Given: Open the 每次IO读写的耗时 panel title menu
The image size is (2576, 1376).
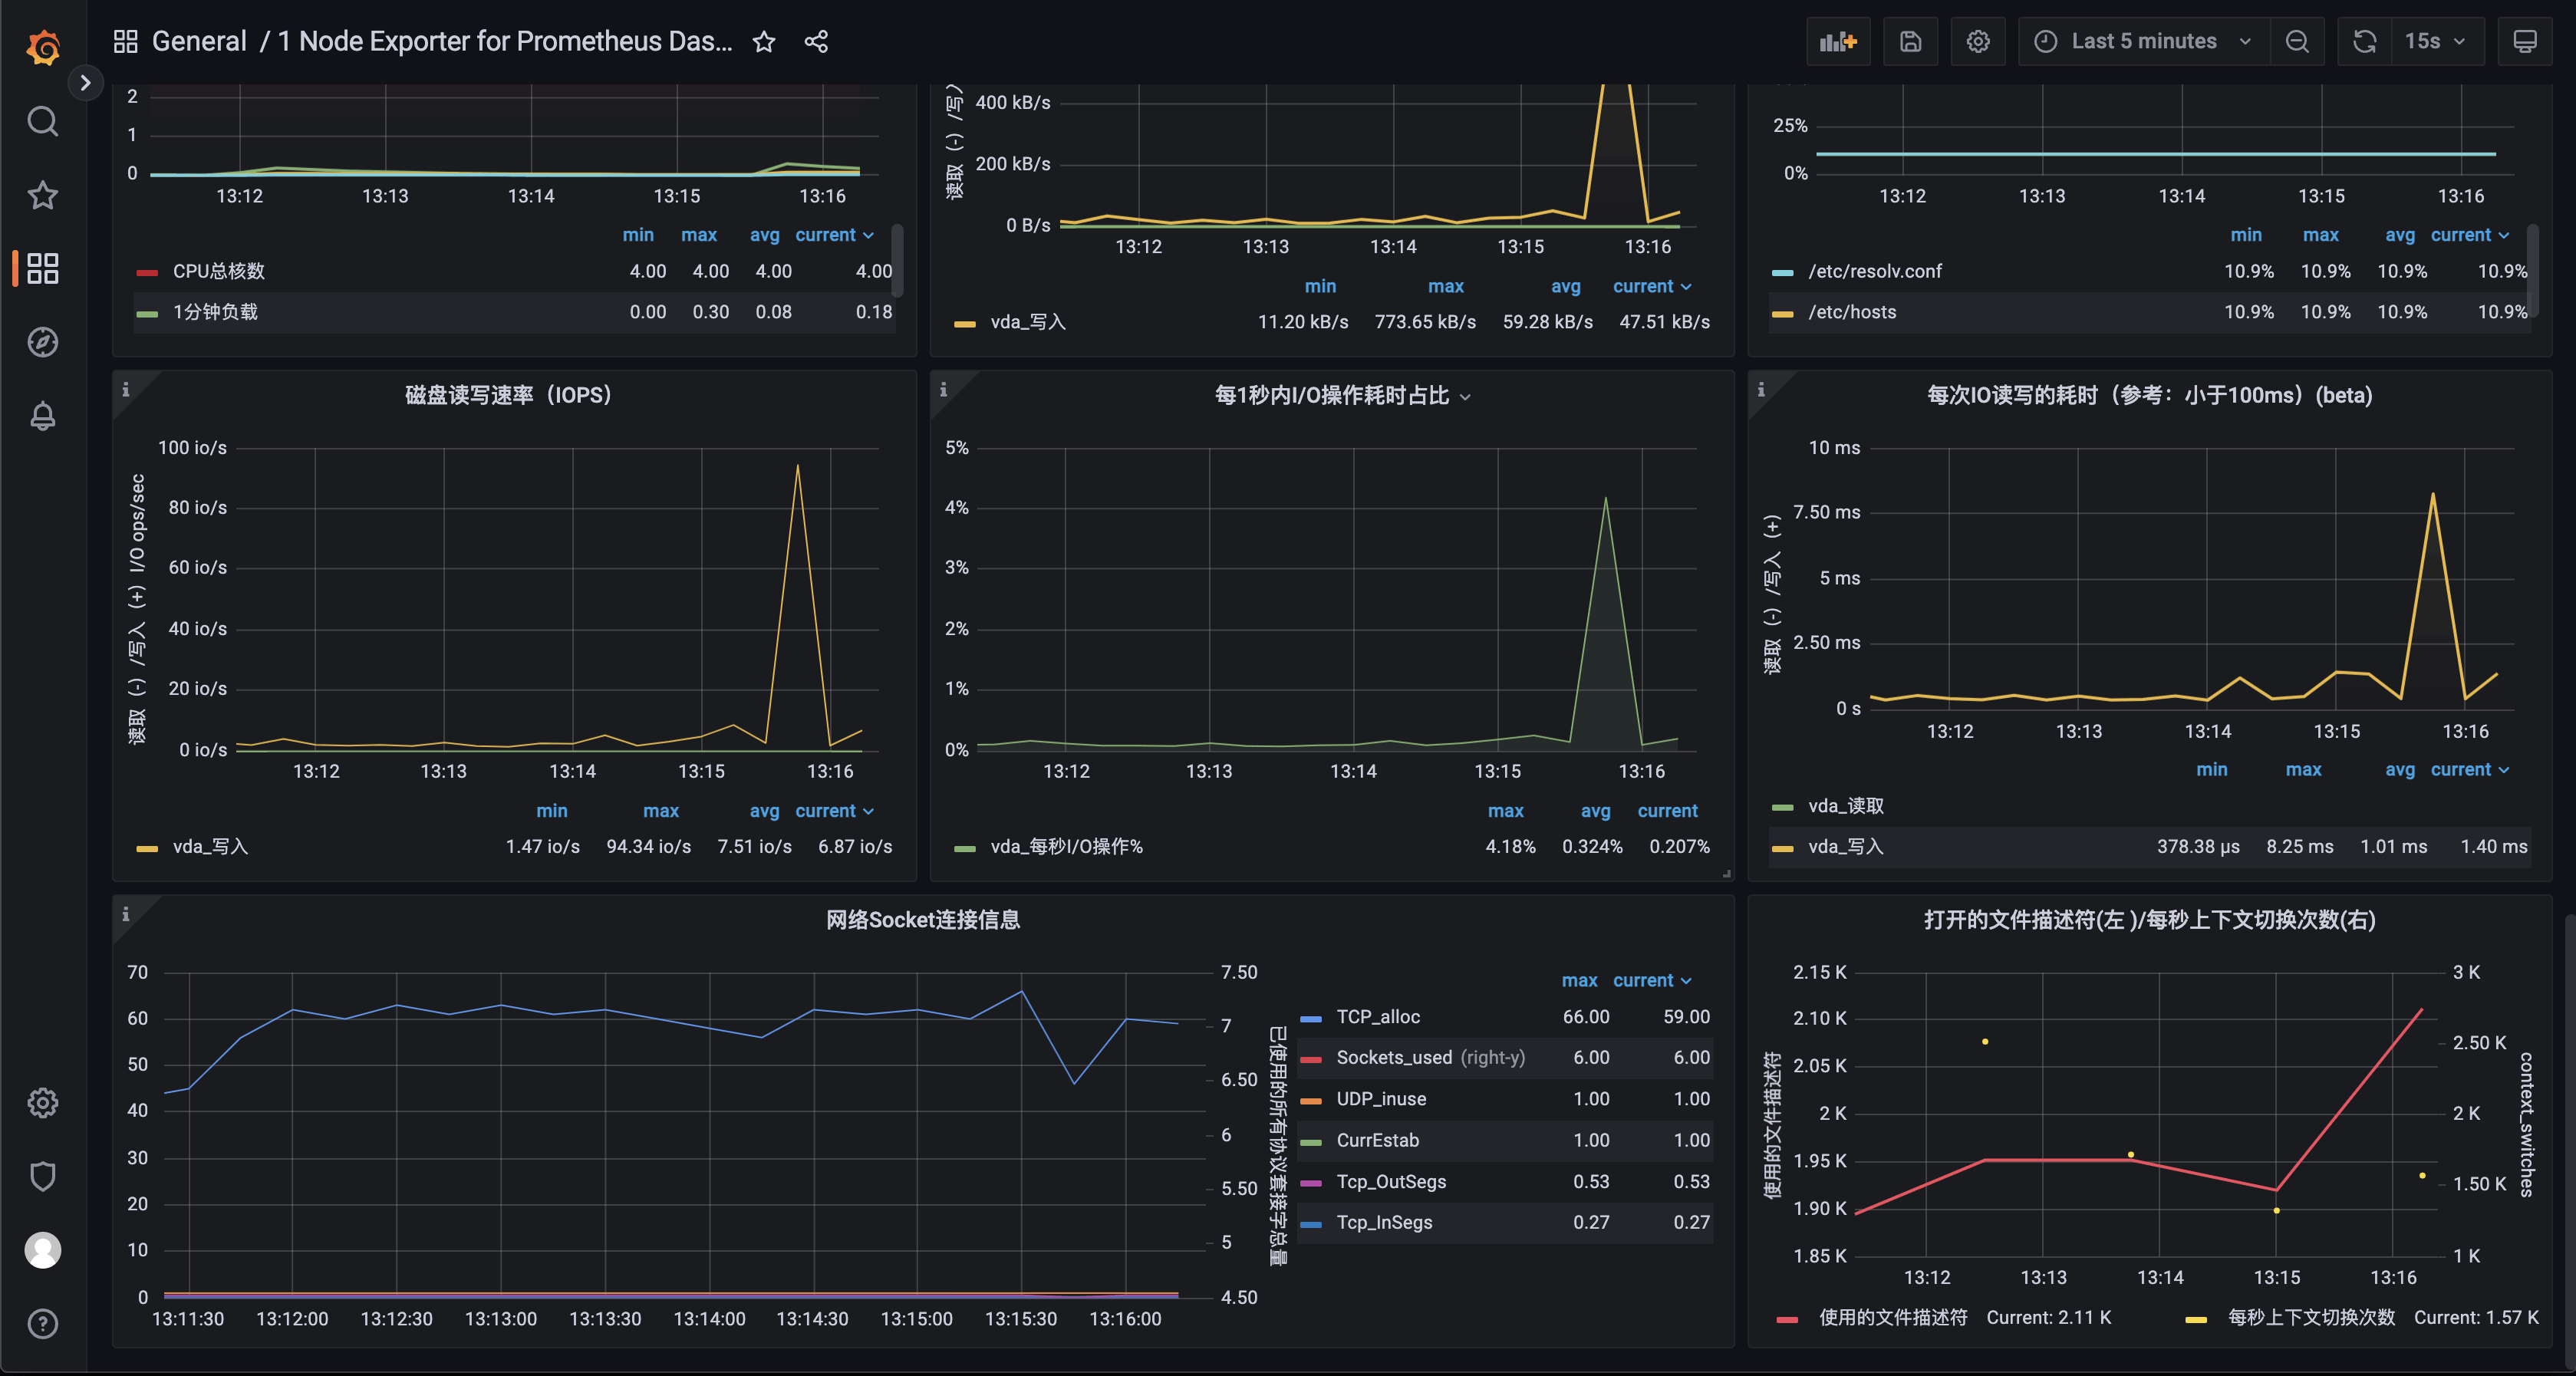Looking at the screenshot, I should [2149, 395].
